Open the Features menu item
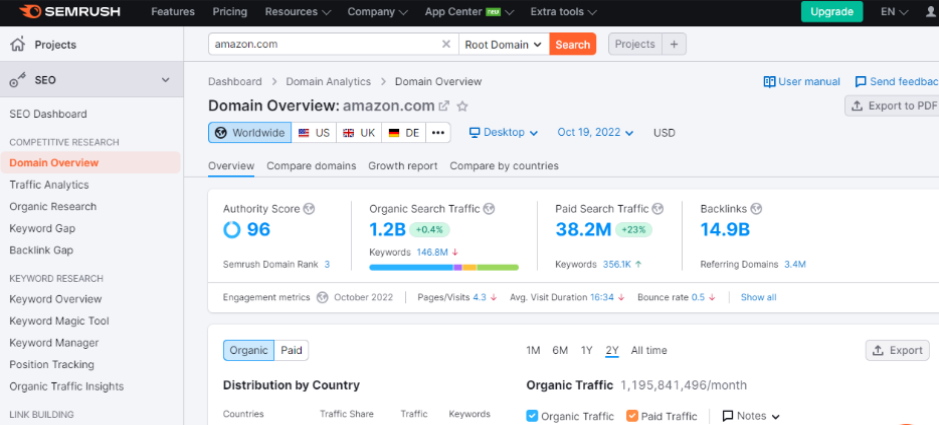This screenshot has height=425, width=939. [172, 11]
